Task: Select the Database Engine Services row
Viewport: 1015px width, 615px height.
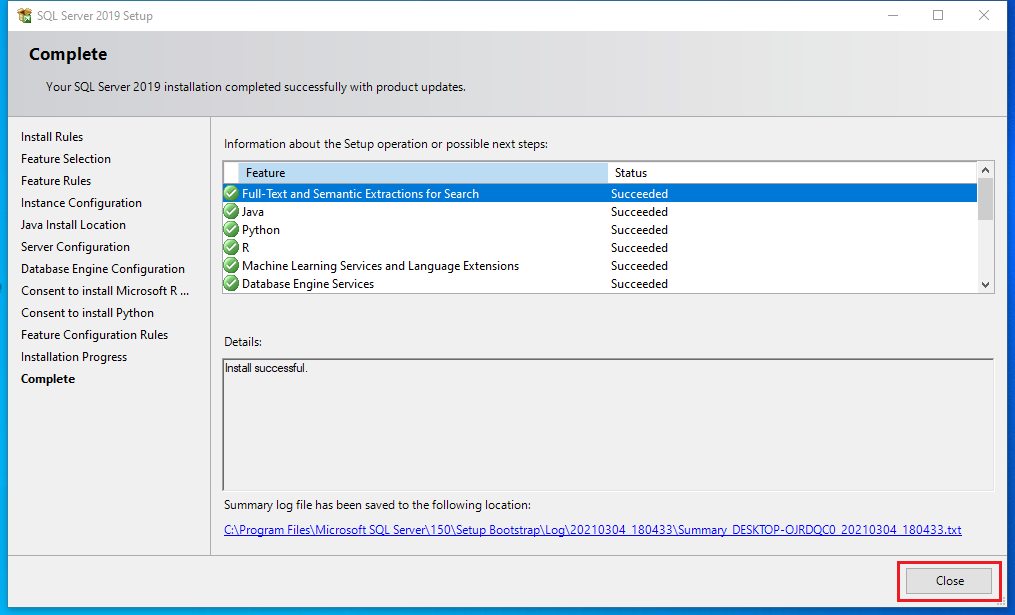Action: tap(420, 284)
